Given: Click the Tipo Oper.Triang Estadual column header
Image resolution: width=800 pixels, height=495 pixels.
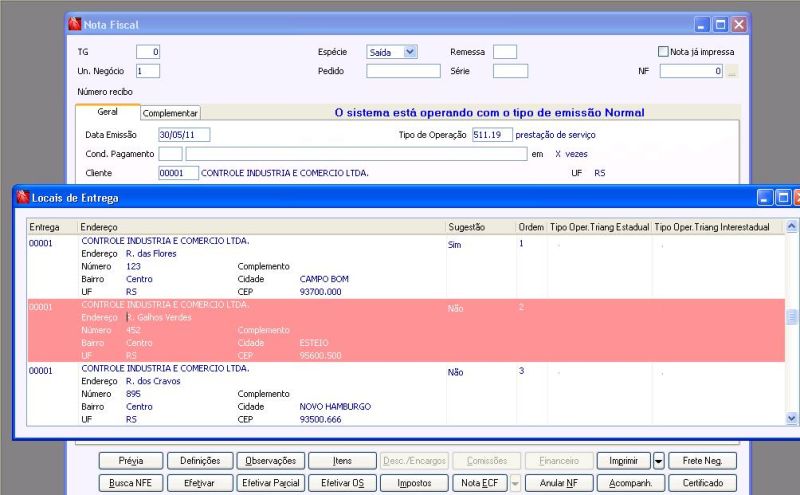Looking at the screenshot, I should pyautogui.click(x=599, y=227).
